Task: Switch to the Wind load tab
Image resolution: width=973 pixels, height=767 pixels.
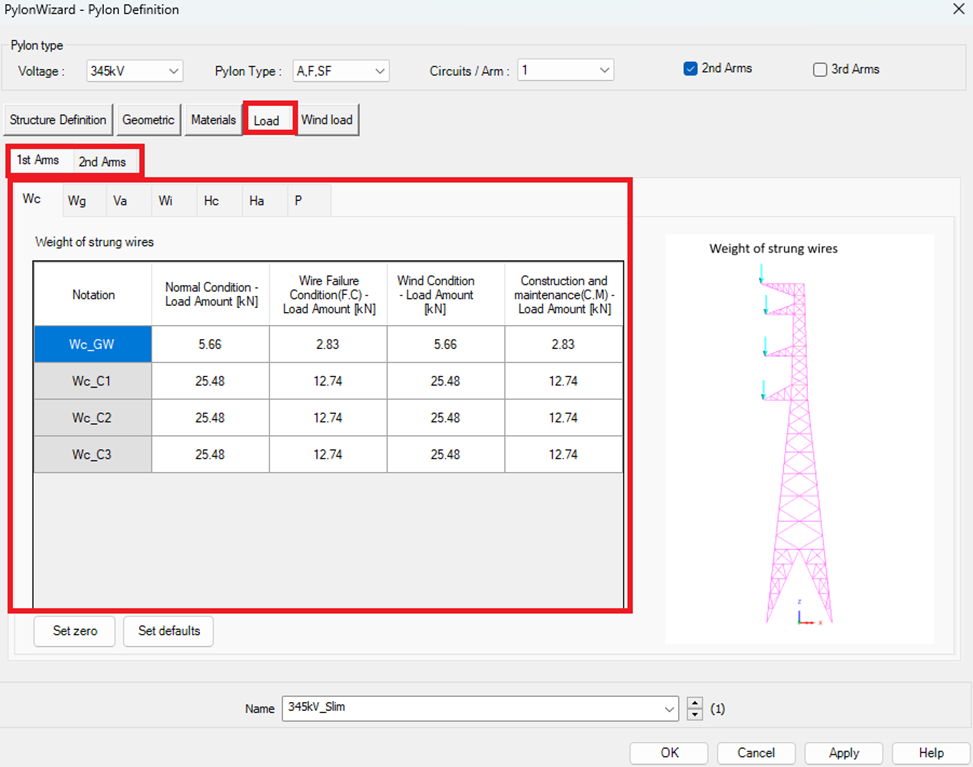Action: coord(327,119)
